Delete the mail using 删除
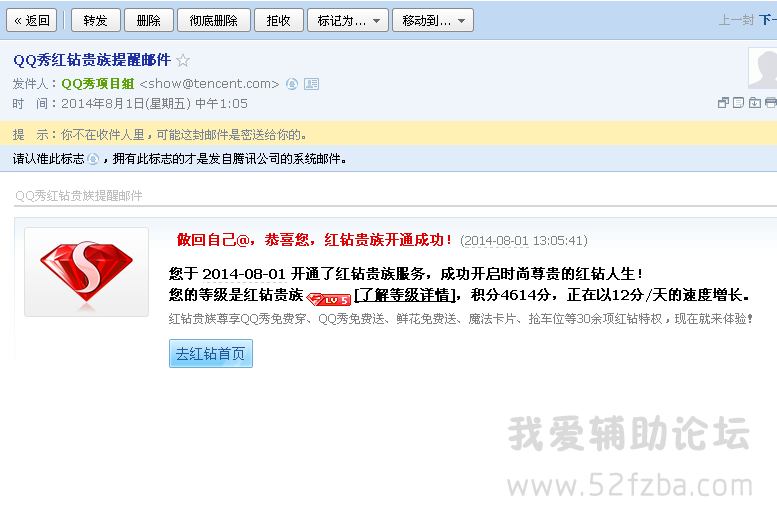This screenshot has height=524, width=777. click(x=149, y=20)
